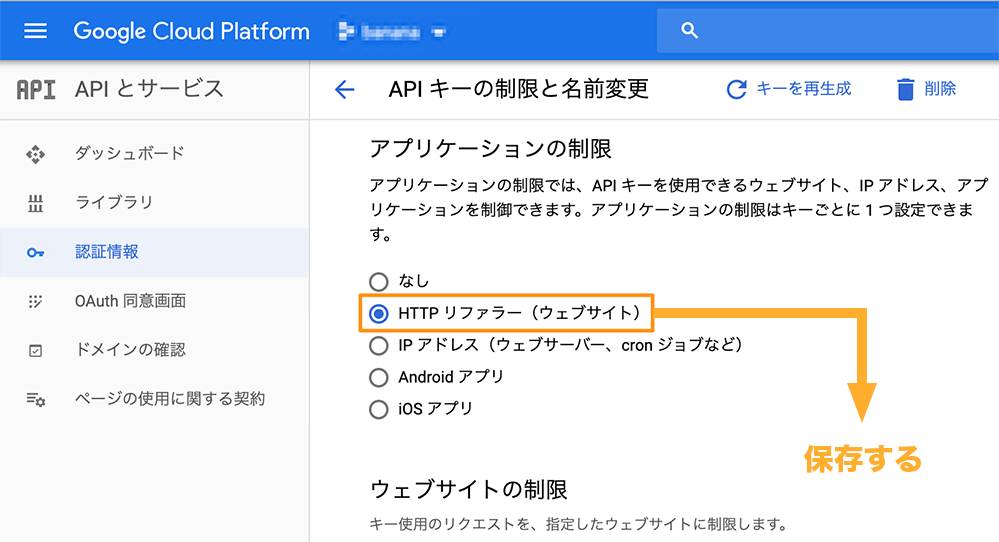Select the iOS アプリ radio option
999x542 pixels.
[378, 409]
